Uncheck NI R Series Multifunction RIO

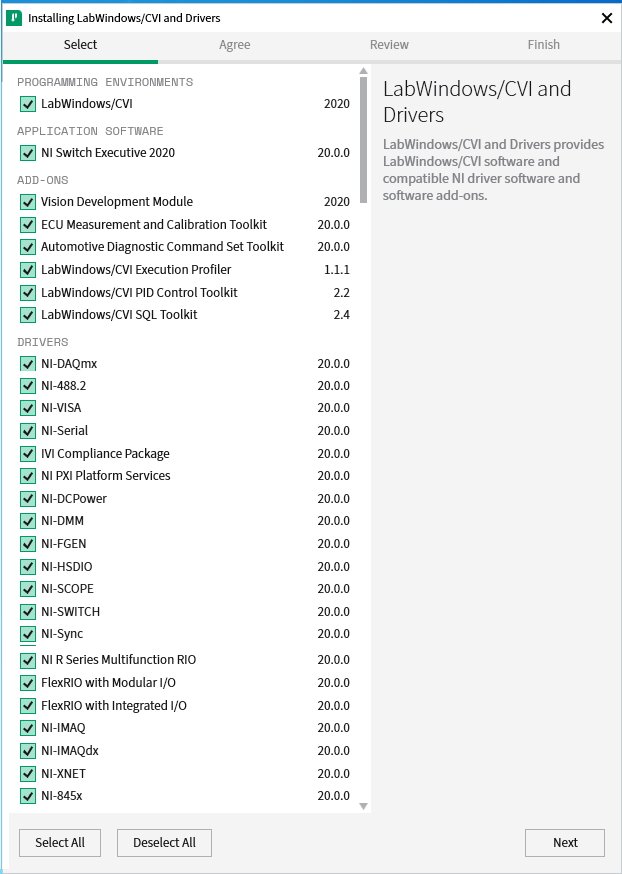click(27, 661)
